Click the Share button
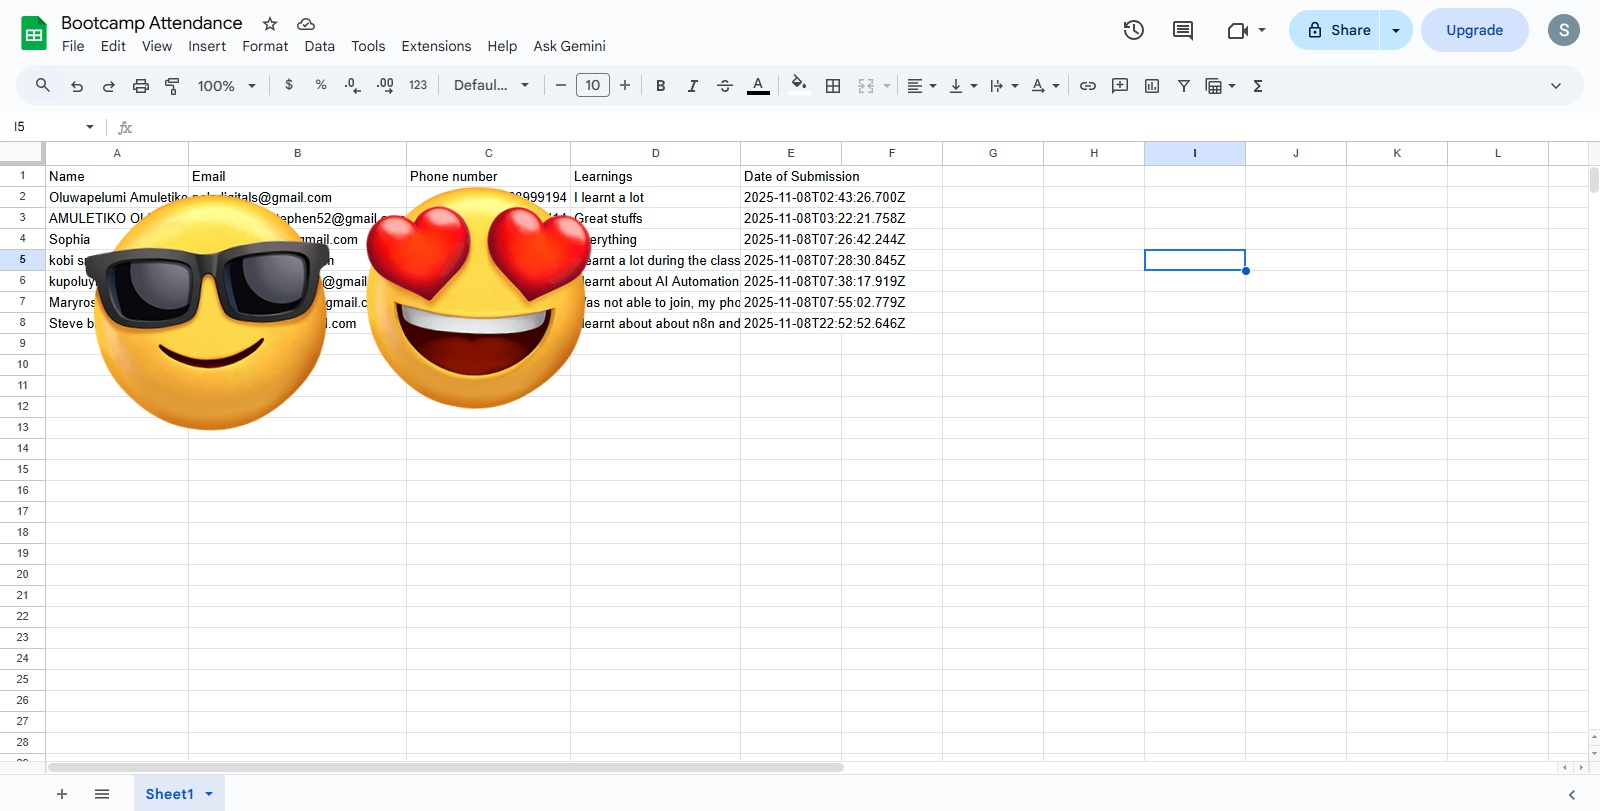Image resolution: width=1600 pixels, height=811 pixels. (x=1338, y=30)
